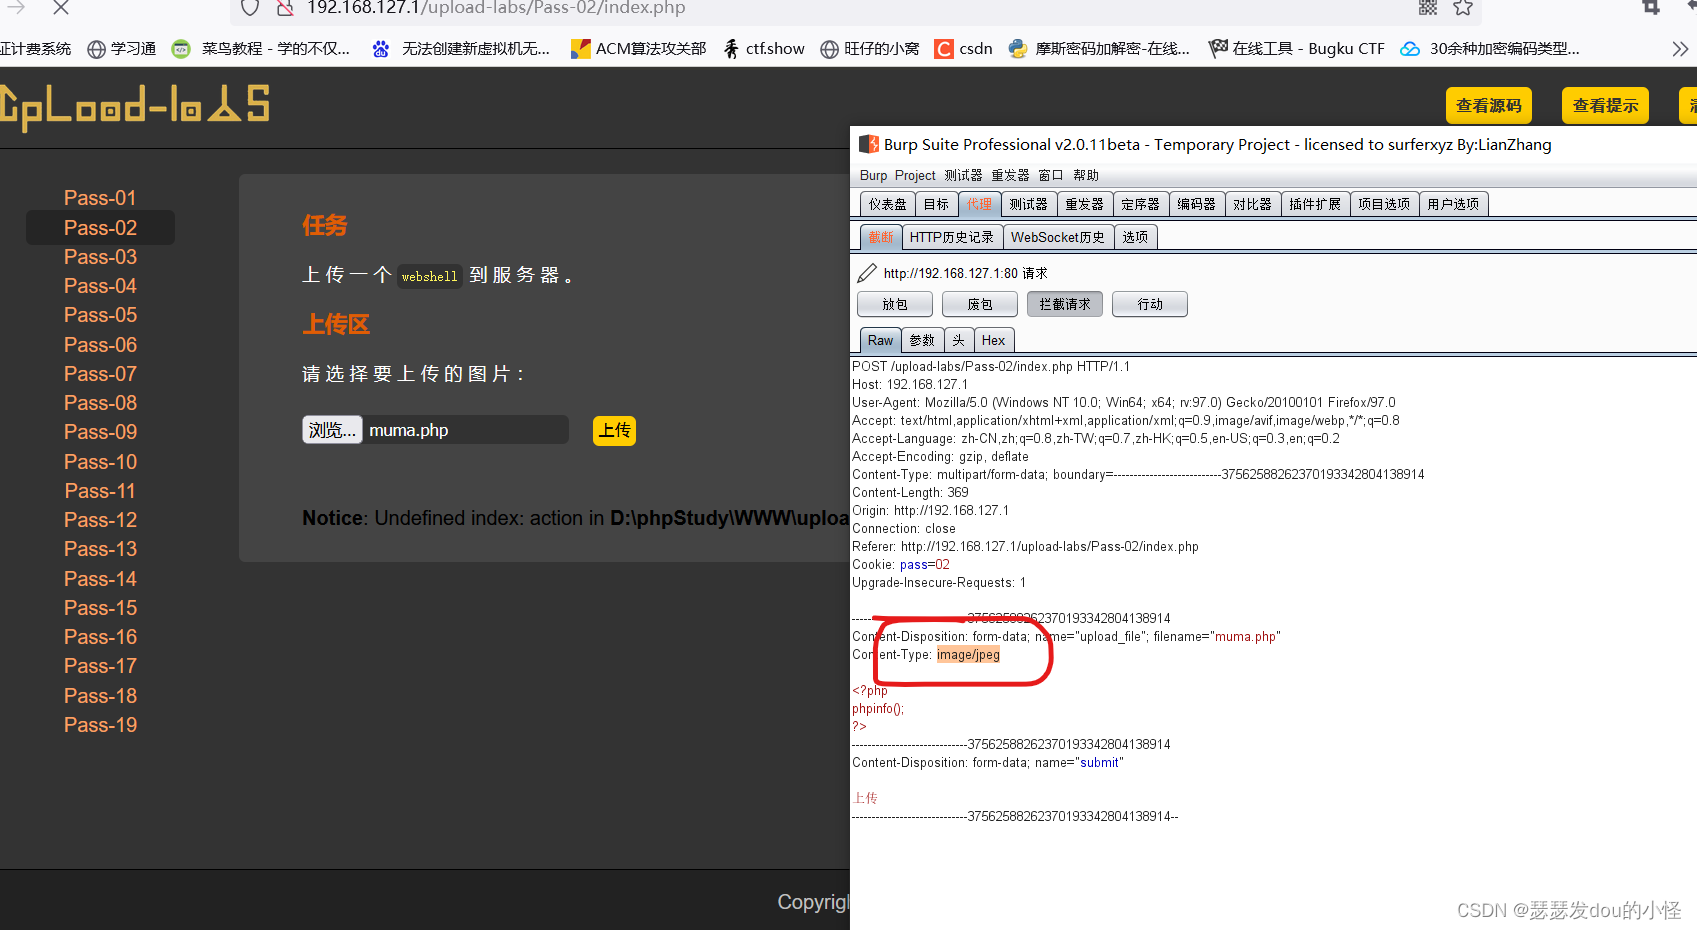Switch to the 代理 tab

click(979, 204)
